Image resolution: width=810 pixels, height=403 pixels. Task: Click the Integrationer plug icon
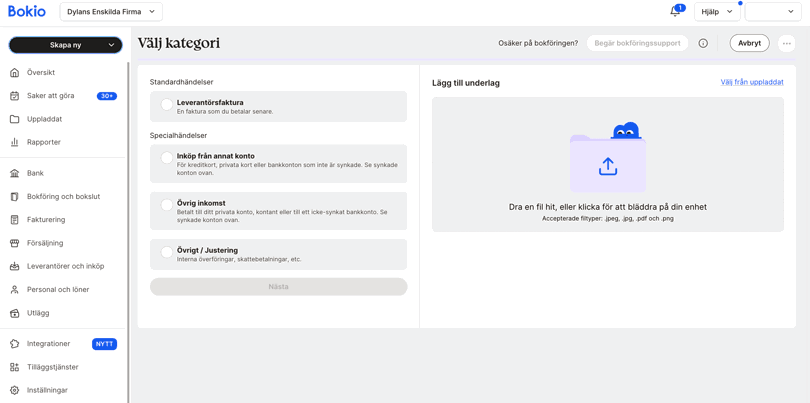click(15, 344)
